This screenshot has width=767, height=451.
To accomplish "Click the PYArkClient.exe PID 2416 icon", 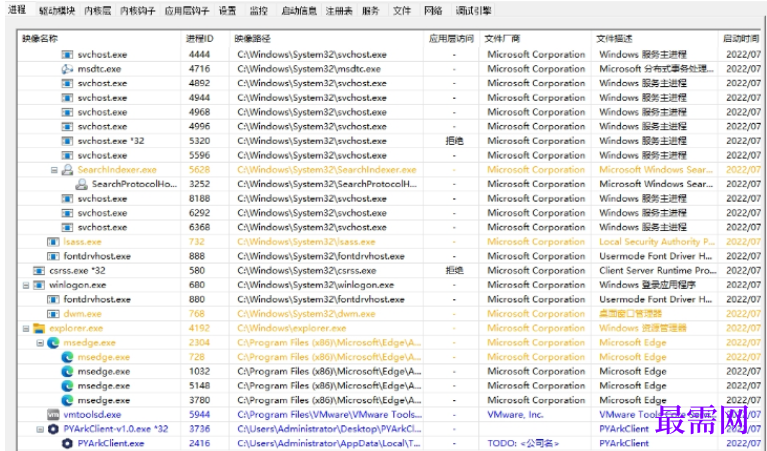I will pos(67,443).
